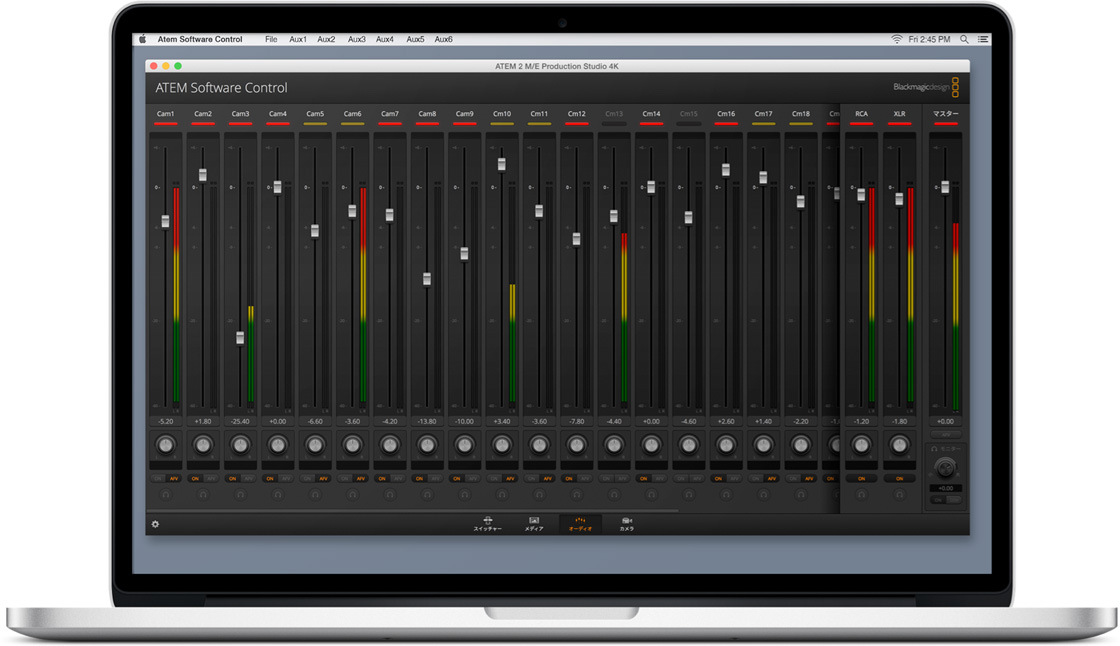Solo Cm12 with its headphone icon
The image size is (1120, 646).
[576, 494]
